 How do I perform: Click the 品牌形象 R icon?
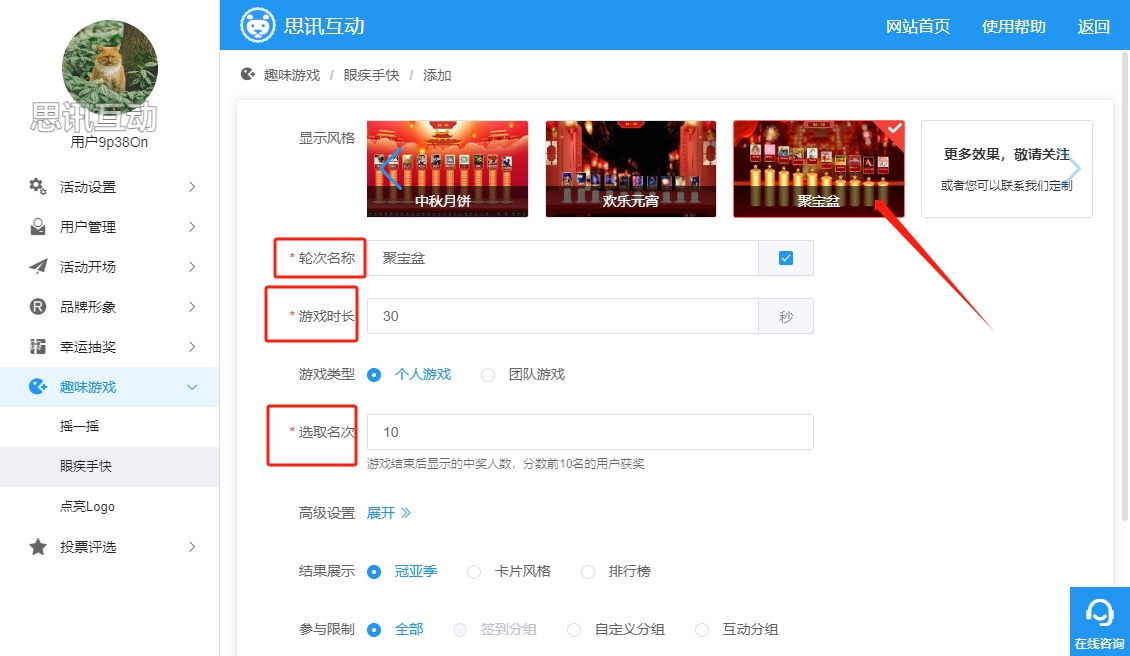38,307
